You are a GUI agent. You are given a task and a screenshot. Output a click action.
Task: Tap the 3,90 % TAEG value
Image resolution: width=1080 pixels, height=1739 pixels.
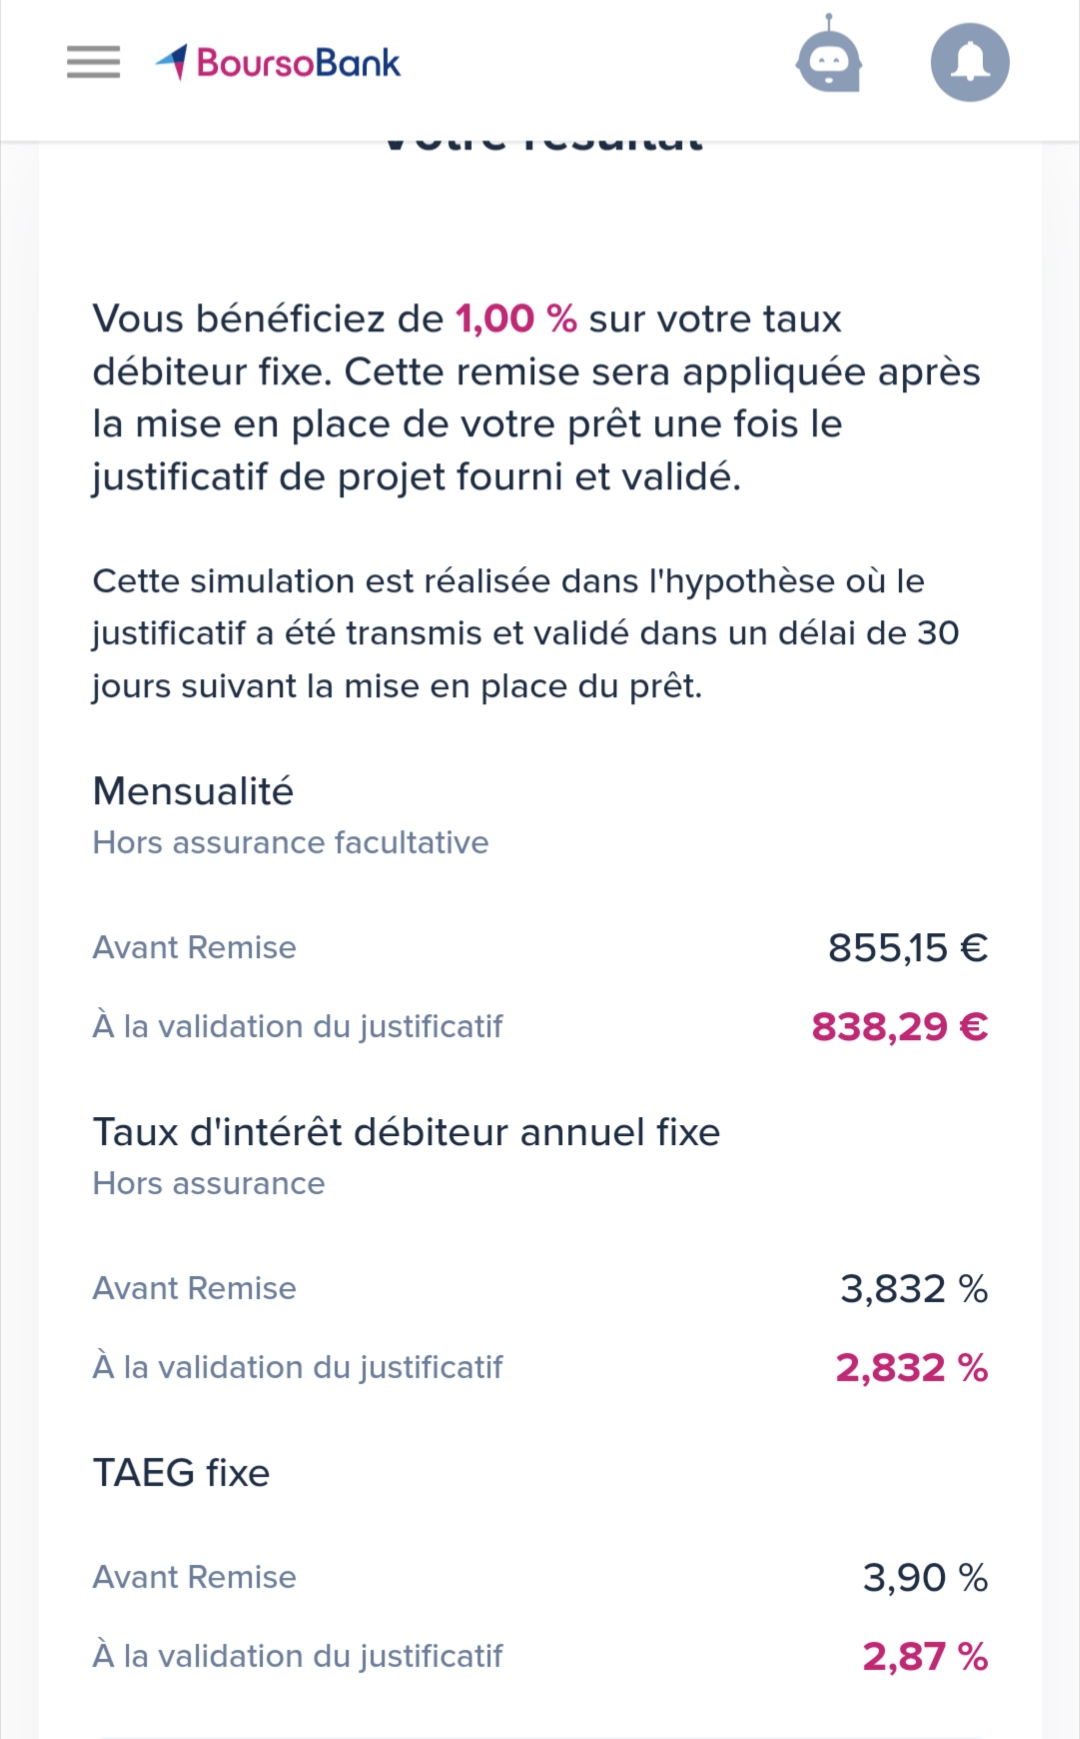[x=926, y=1578]
